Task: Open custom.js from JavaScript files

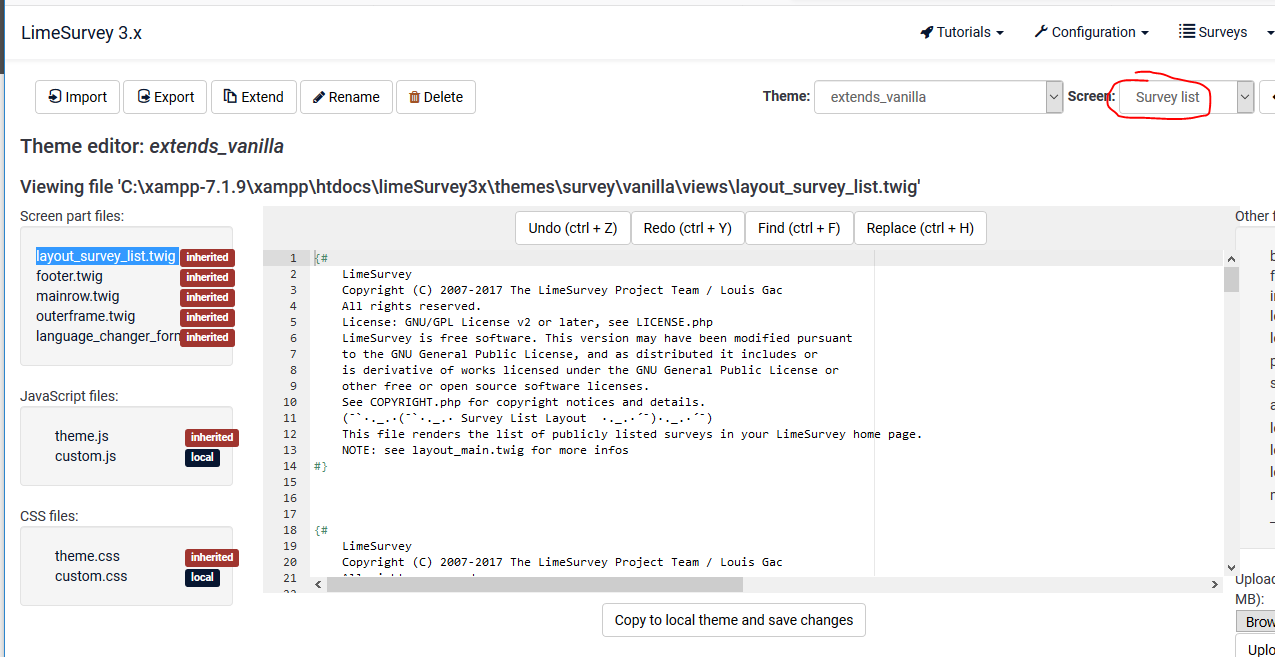Action: pos(85,456)
